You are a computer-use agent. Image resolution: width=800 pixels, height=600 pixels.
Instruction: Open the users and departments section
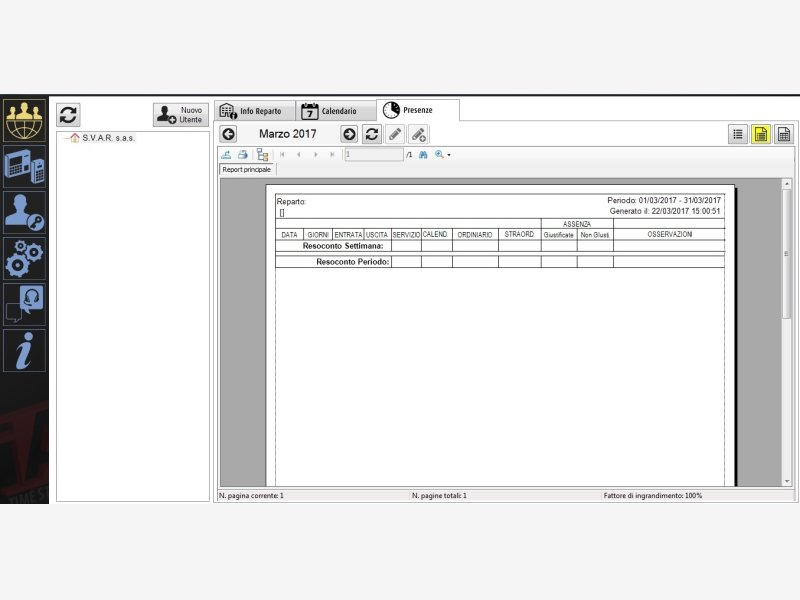coord(25,120)
